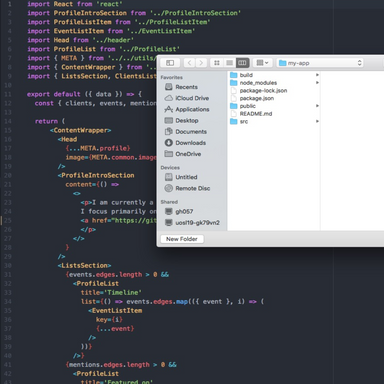
Task: Click the Desktop icon in sidebar
Action: click(x=169, y=120)
